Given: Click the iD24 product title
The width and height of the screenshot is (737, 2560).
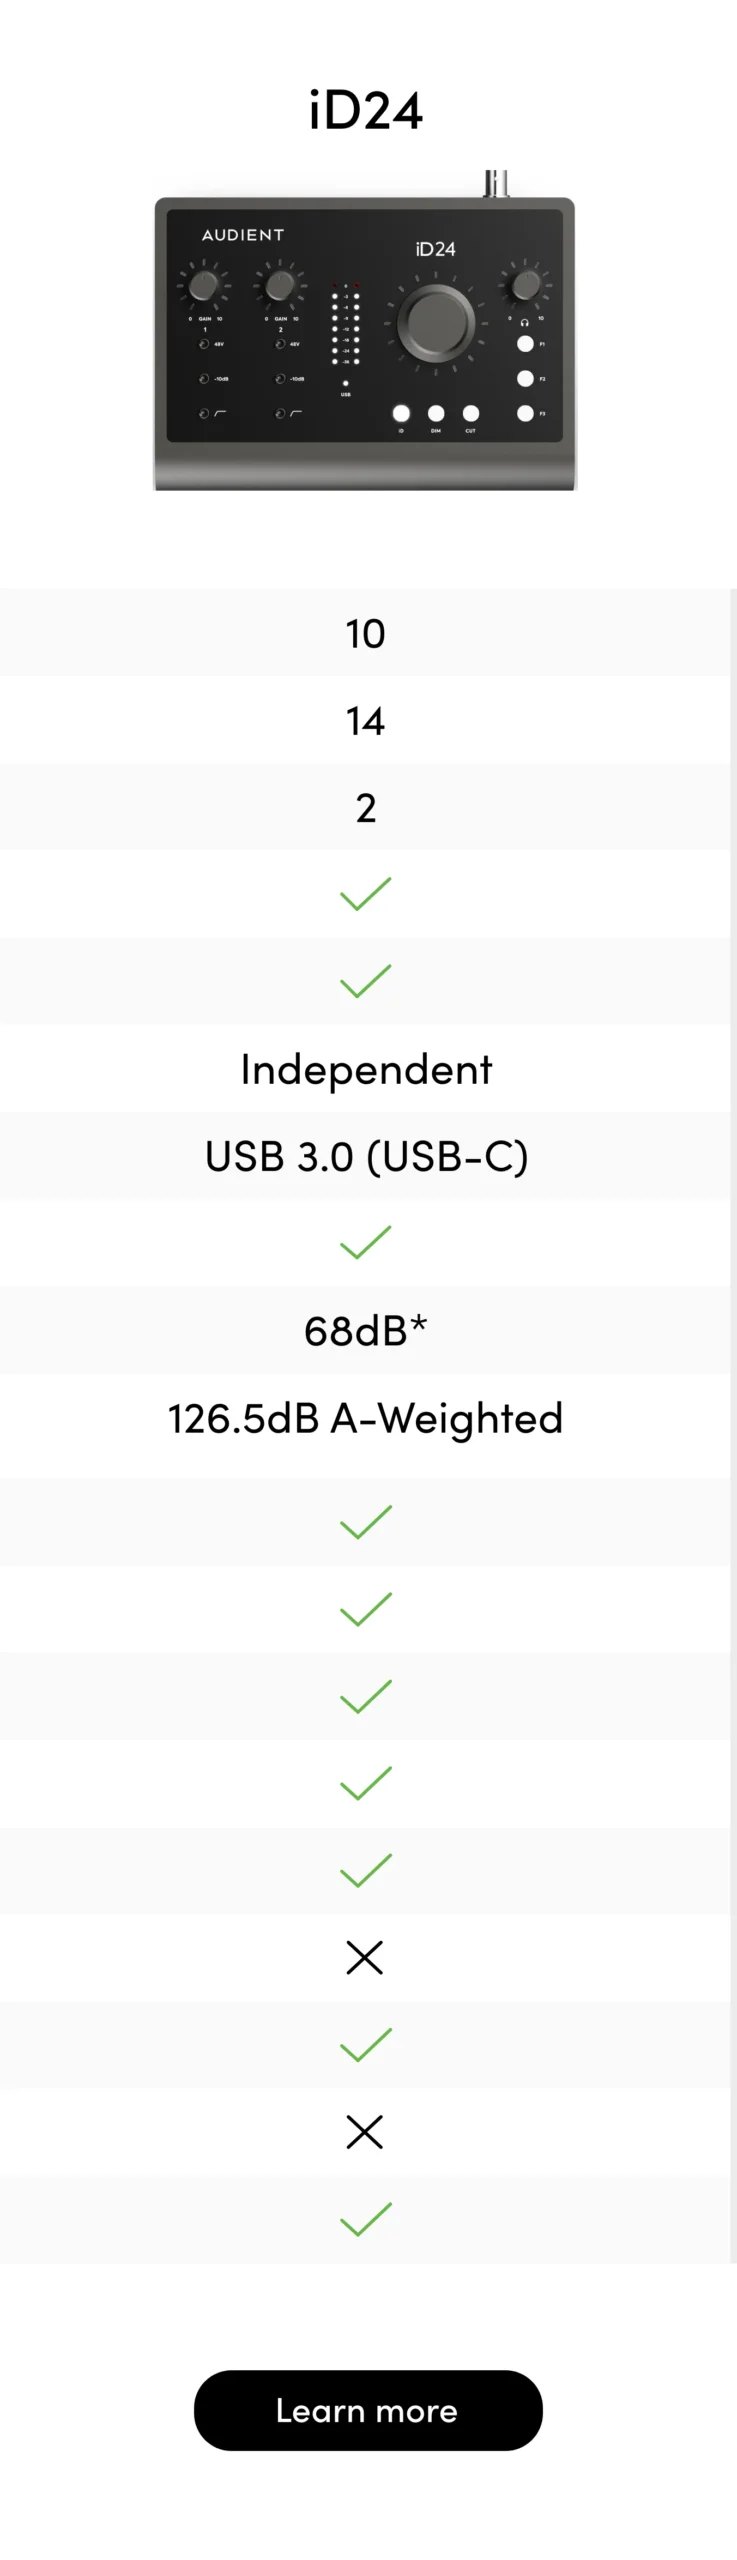Looking at the screenshot, I should [366, 110].
